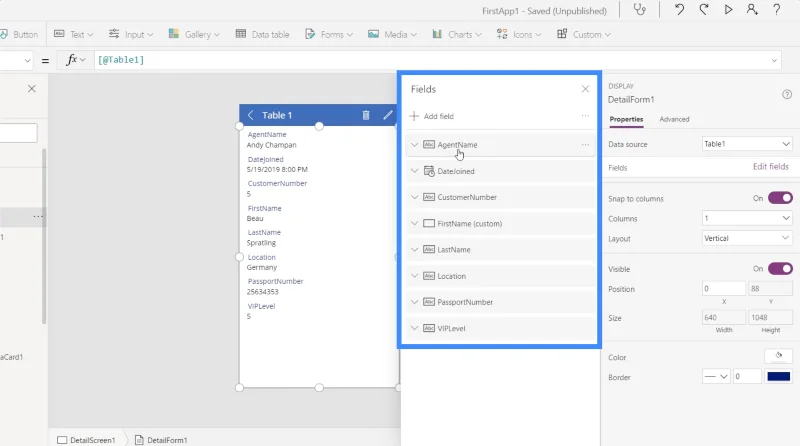This screenshot has width=800, height=446.
Task: Click the Edit fields link
Action: pos(770,167)
